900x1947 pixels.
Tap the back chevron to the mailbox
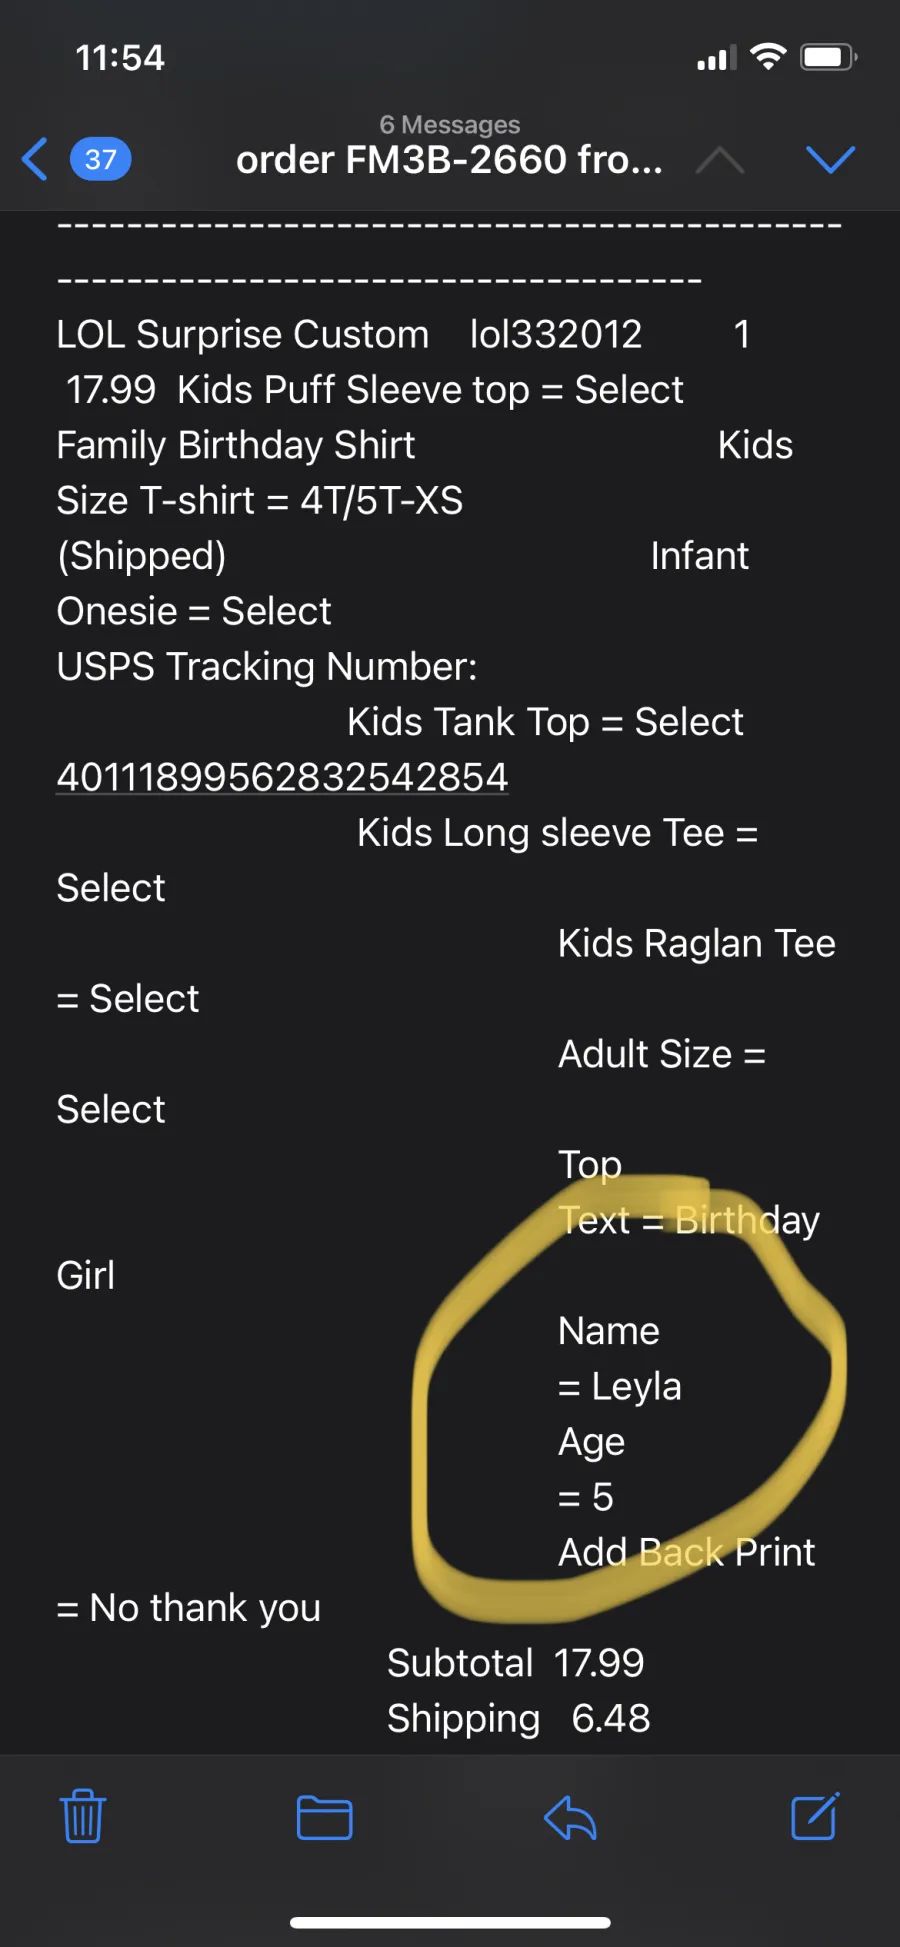35,159
